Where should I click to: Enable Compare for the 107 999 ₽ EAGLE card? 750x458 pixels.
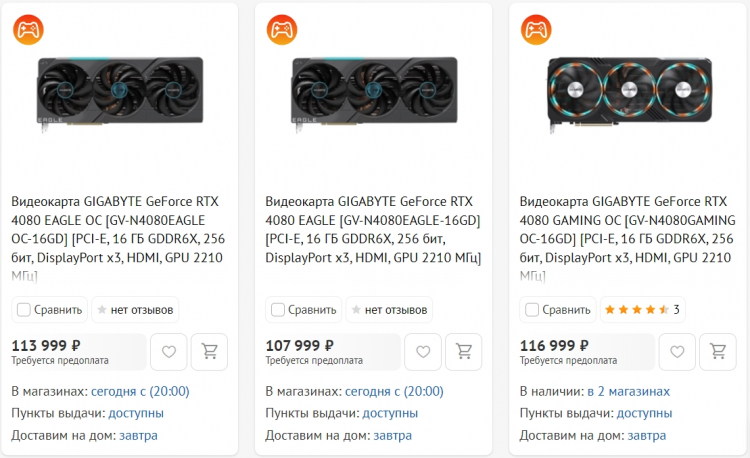click(278, 310)
